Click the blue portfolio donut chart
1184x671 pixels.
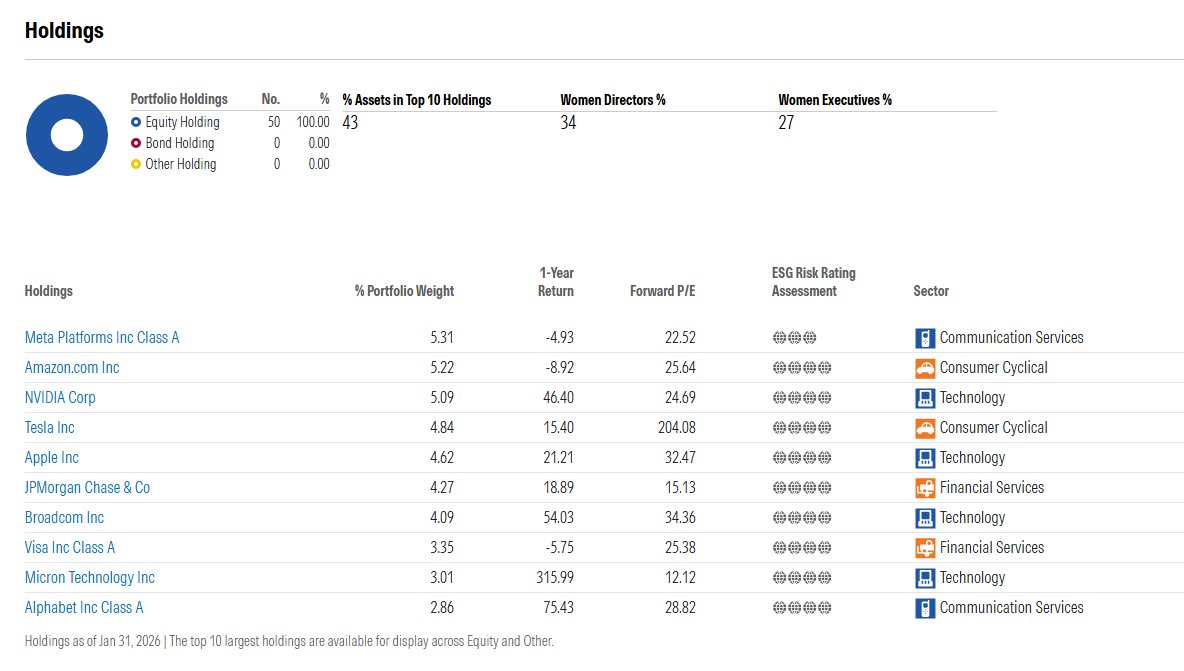pos(67,135)
